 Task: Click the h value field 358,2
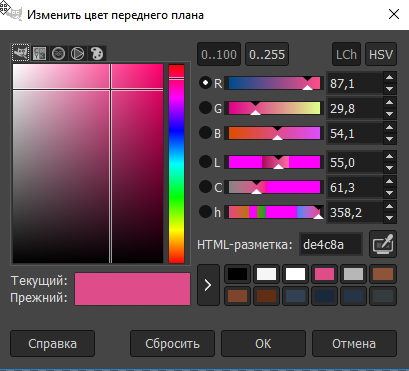pos(355,212)
